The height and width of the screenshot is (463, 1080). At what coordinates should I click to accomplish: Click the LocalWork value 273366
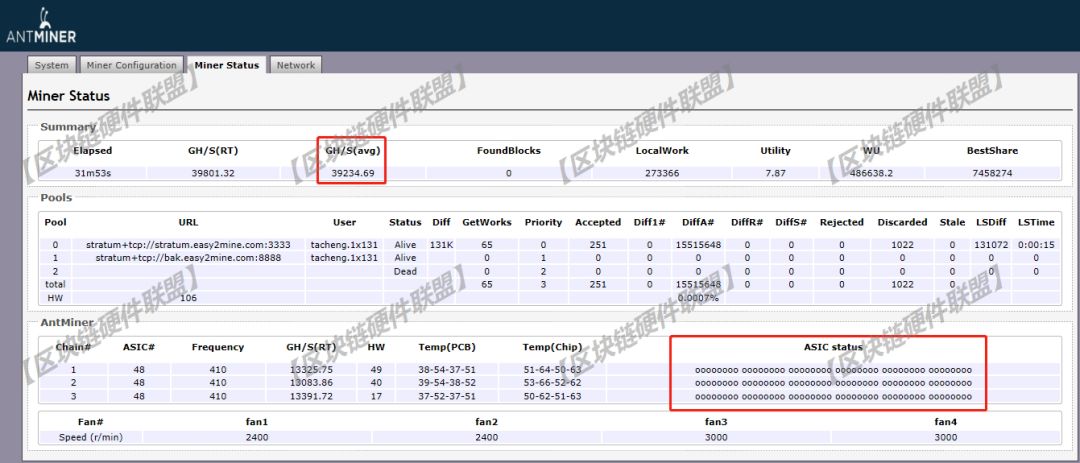click(662, 173)
